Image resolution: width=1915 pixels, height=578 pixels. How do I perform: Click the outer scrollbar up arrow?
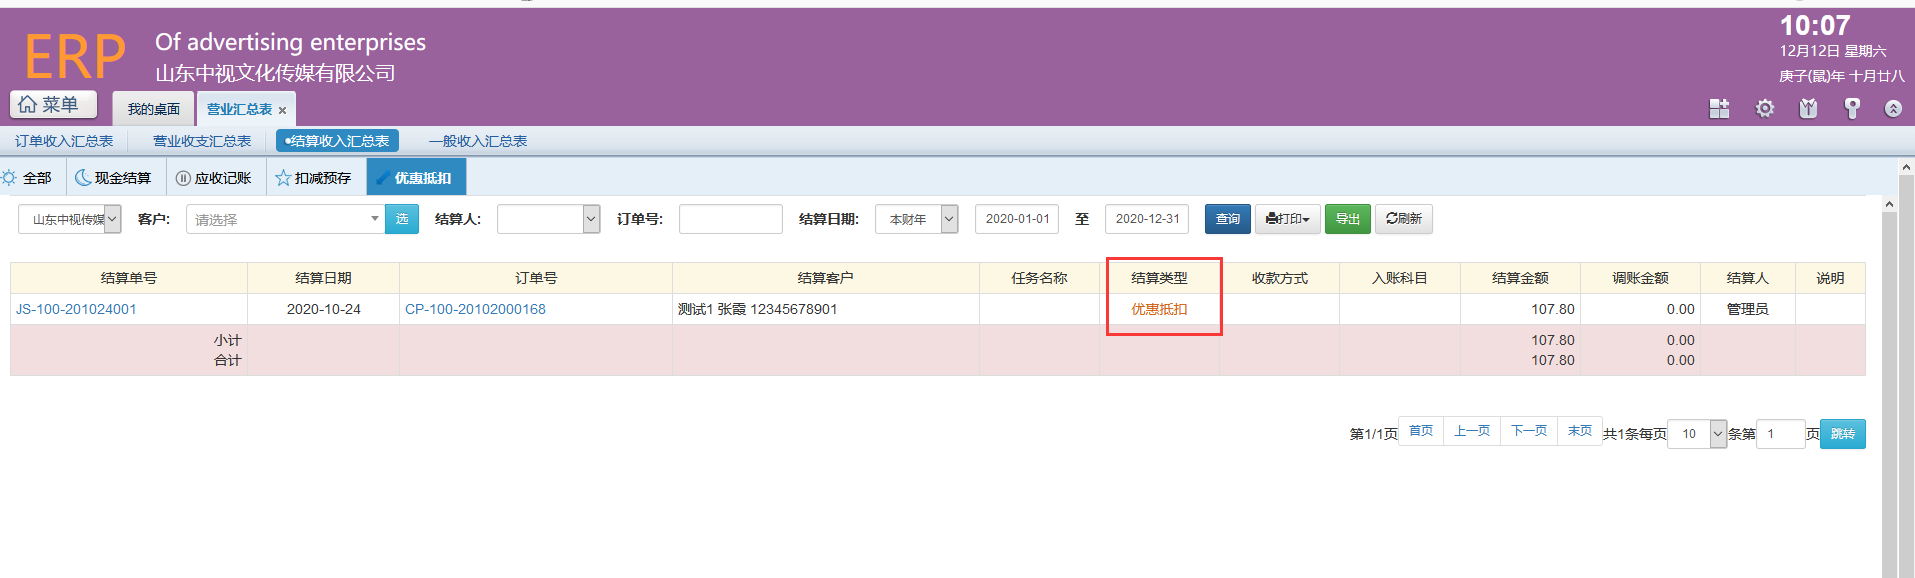tap(1906, 167)
